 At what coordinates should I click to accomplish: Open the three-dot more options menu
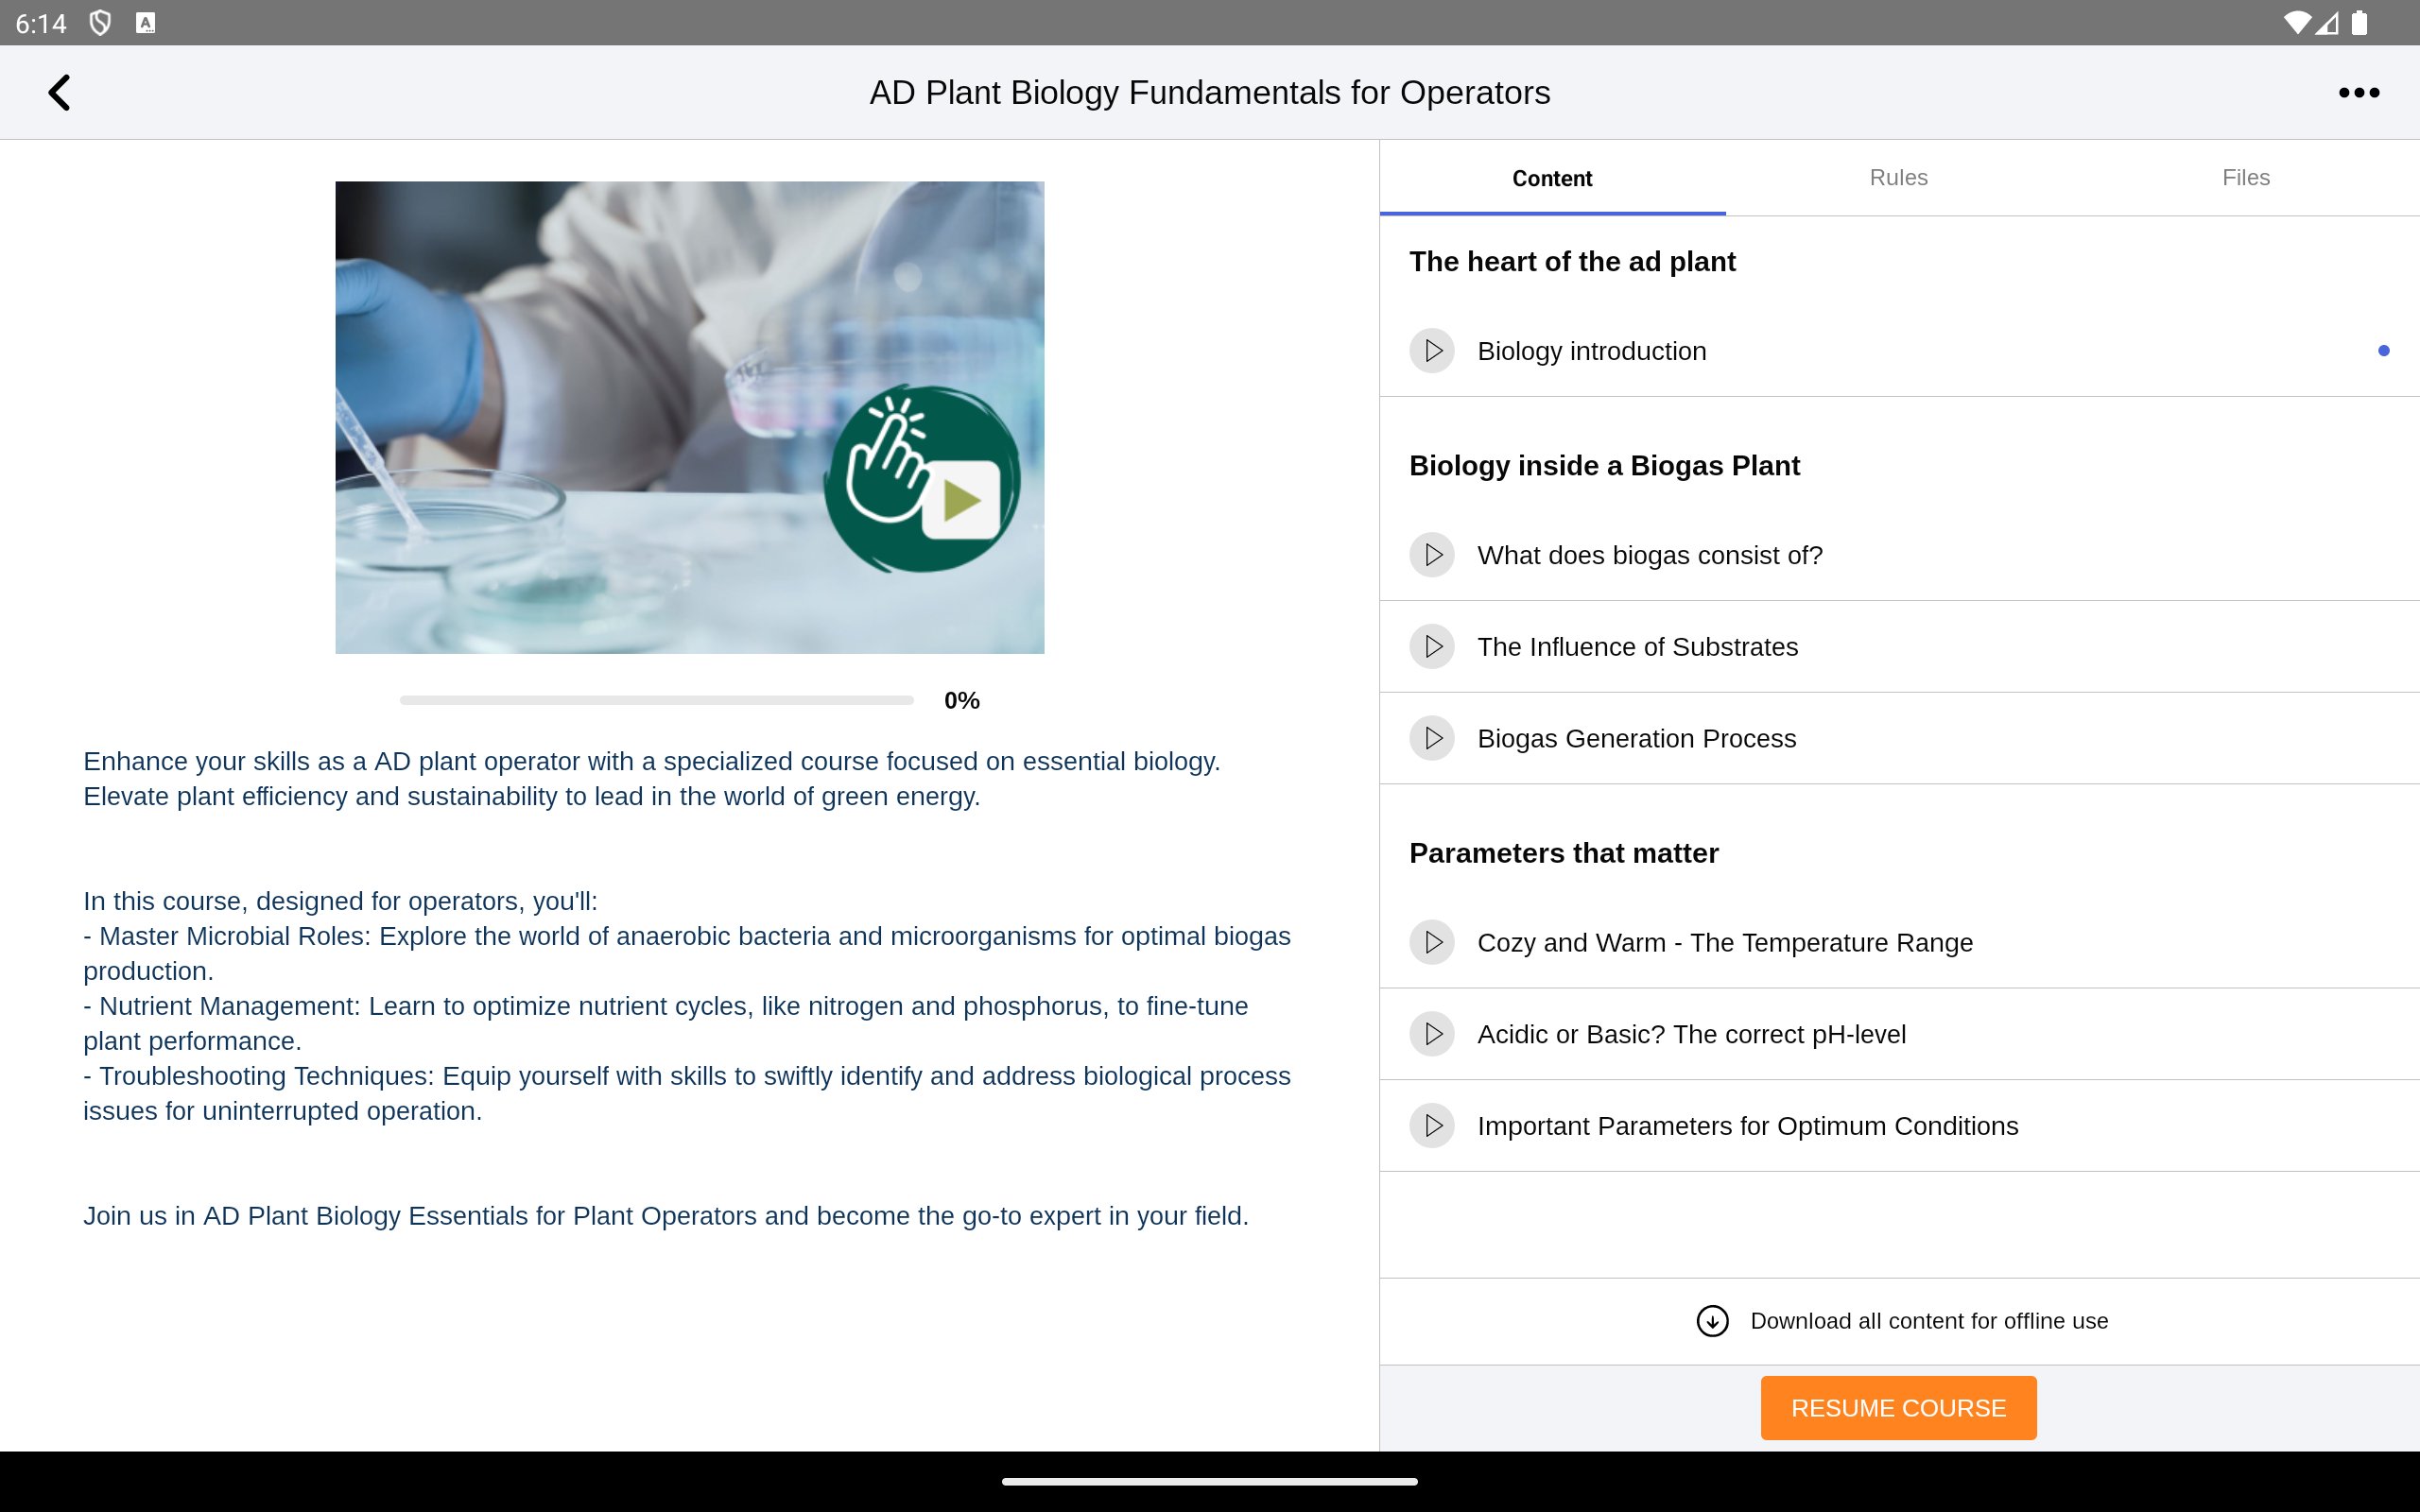pyautogui.click(x=2358, y=93)
